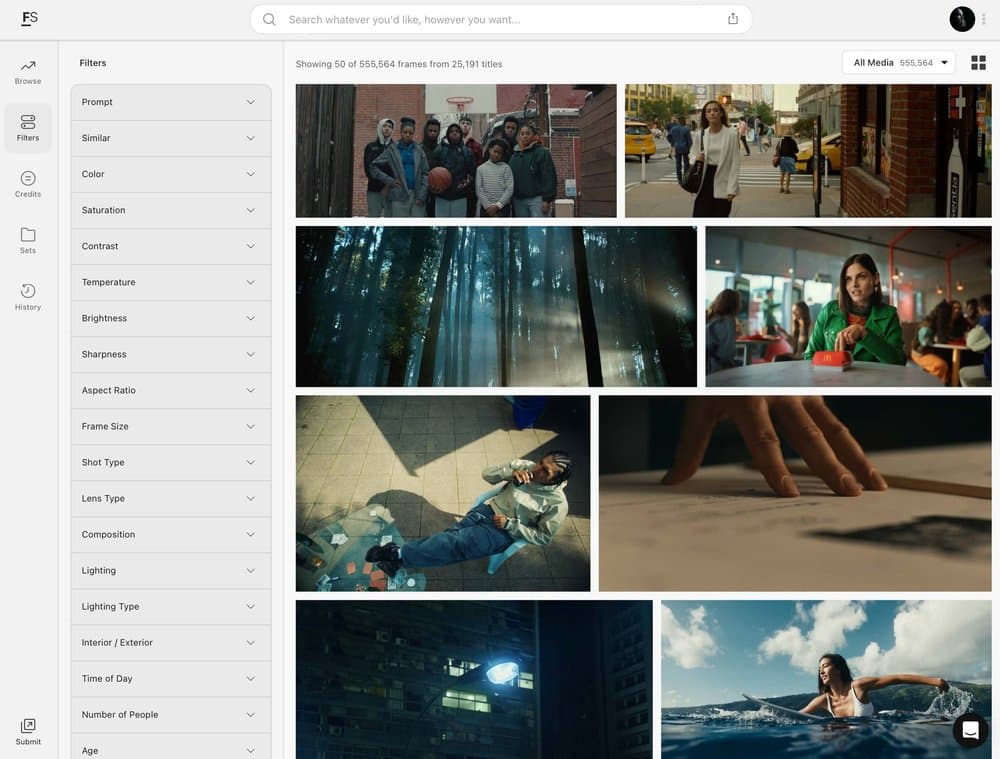1000x759 pixels.
Task: Click the FS logo in the top left
Action: [29, 18]
